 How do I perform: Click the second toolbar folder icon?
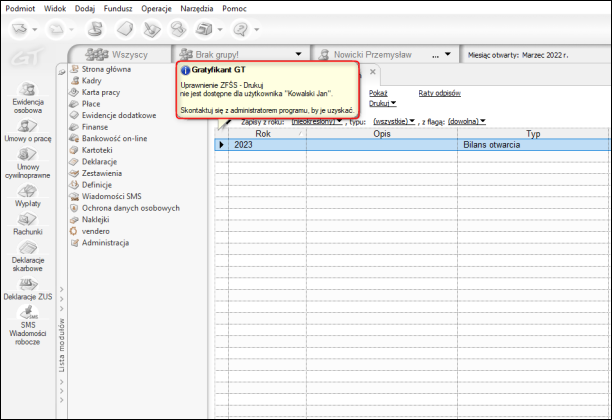[x=56, y=29]
